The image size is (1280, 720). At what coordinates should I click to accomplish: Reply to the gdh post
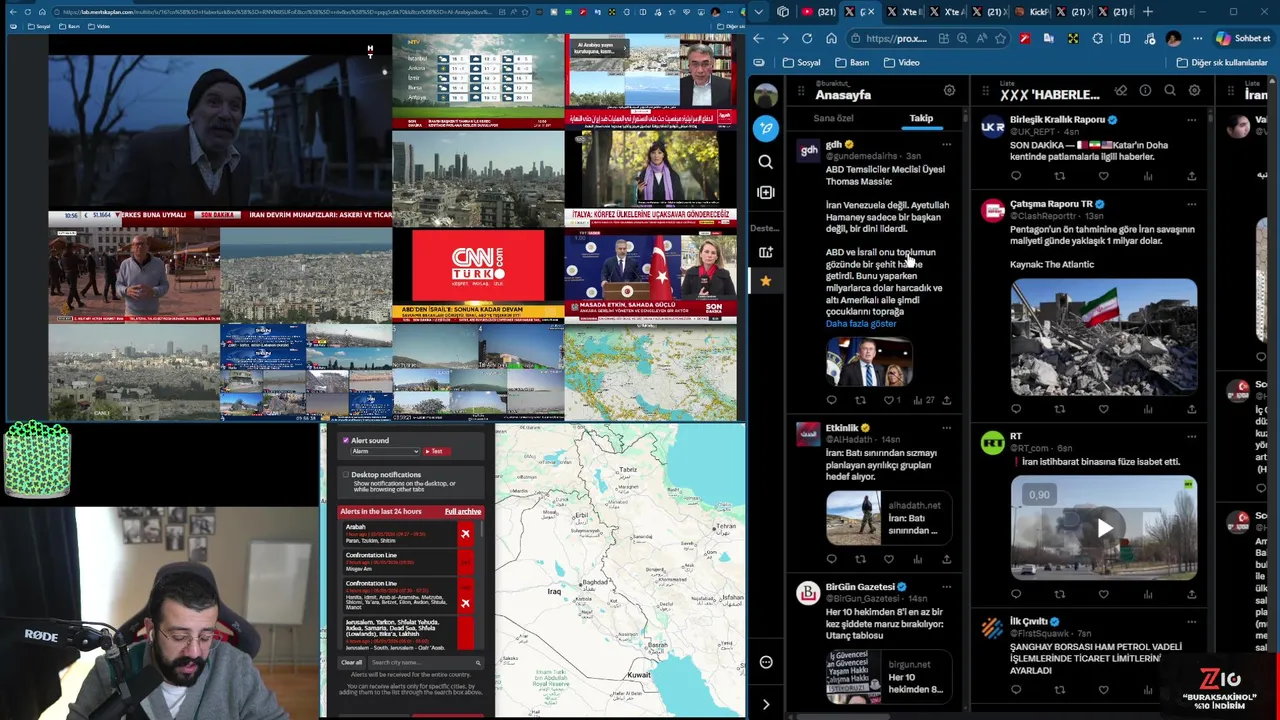point(831,400)
